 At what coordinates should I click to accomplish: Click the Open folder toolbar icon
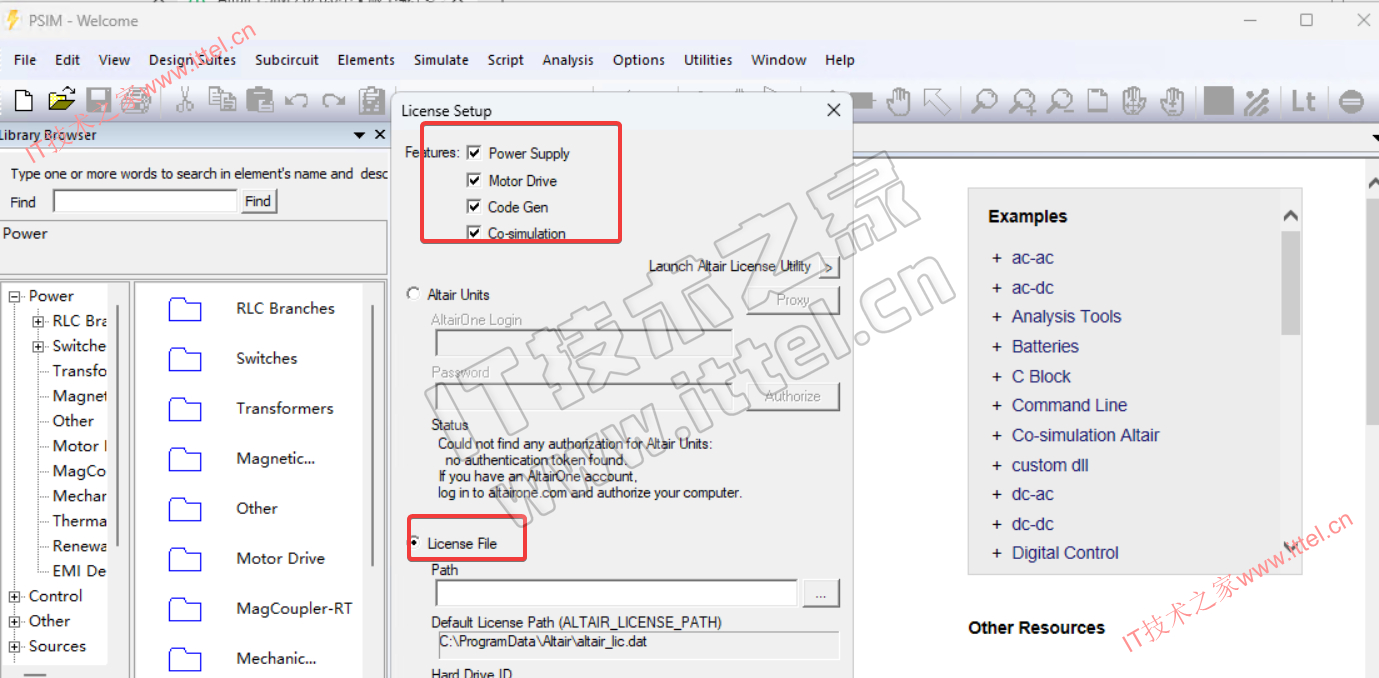pos(61,100)
